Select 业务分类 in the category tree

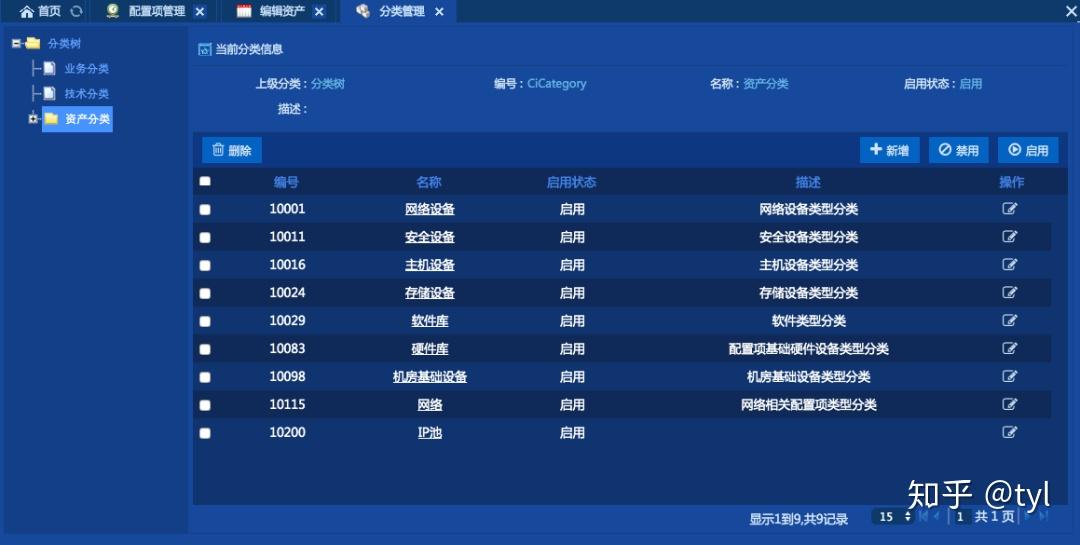[x=87, y=68]
